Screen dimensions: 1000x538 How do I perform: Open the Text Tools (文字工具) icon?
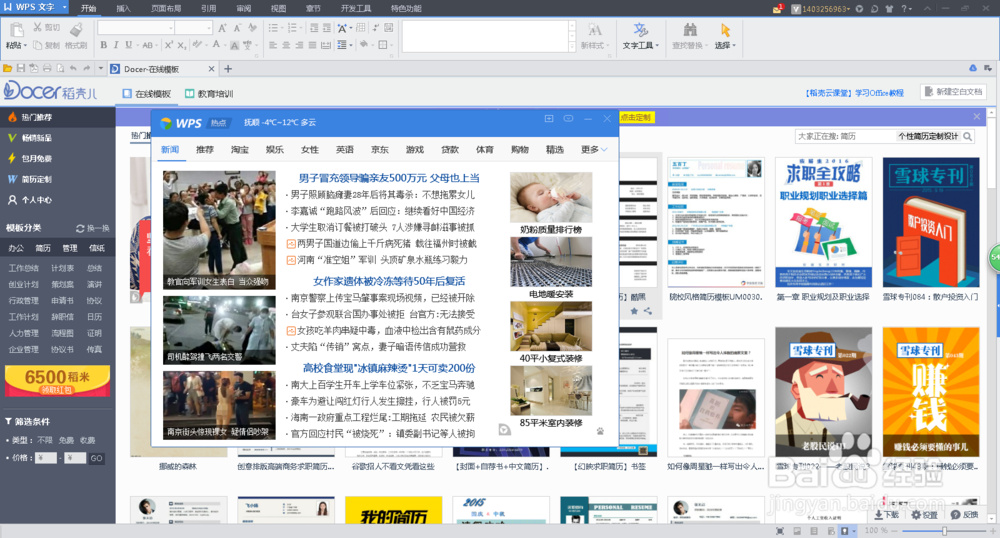coord(640,30)
